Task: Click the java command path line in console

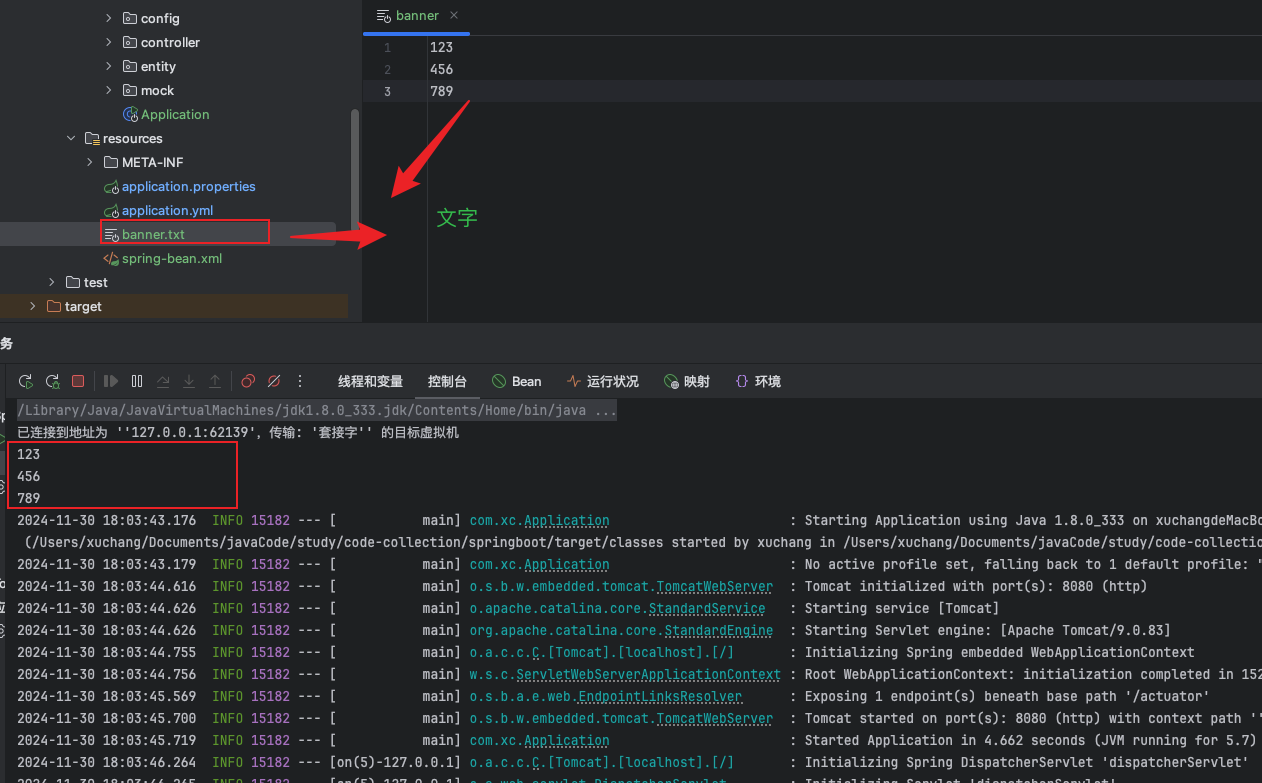Action: click(x=317, y=410)
